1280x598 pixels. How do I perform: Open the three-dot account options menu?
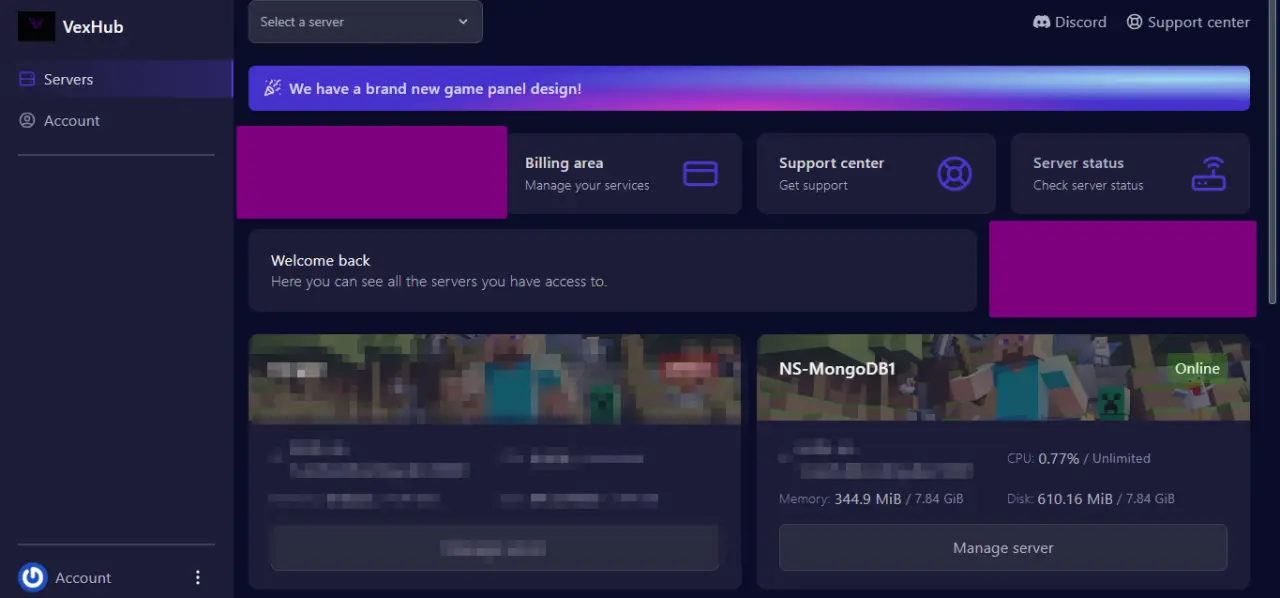coord(197,577)
